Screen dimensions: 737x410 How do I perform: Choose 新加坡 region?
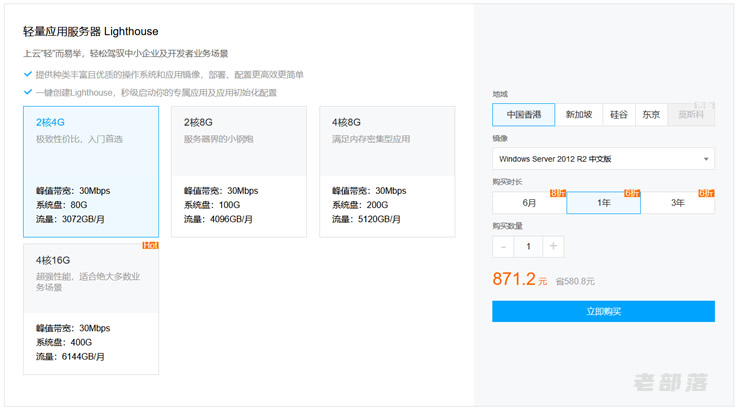tap(579, 115)
